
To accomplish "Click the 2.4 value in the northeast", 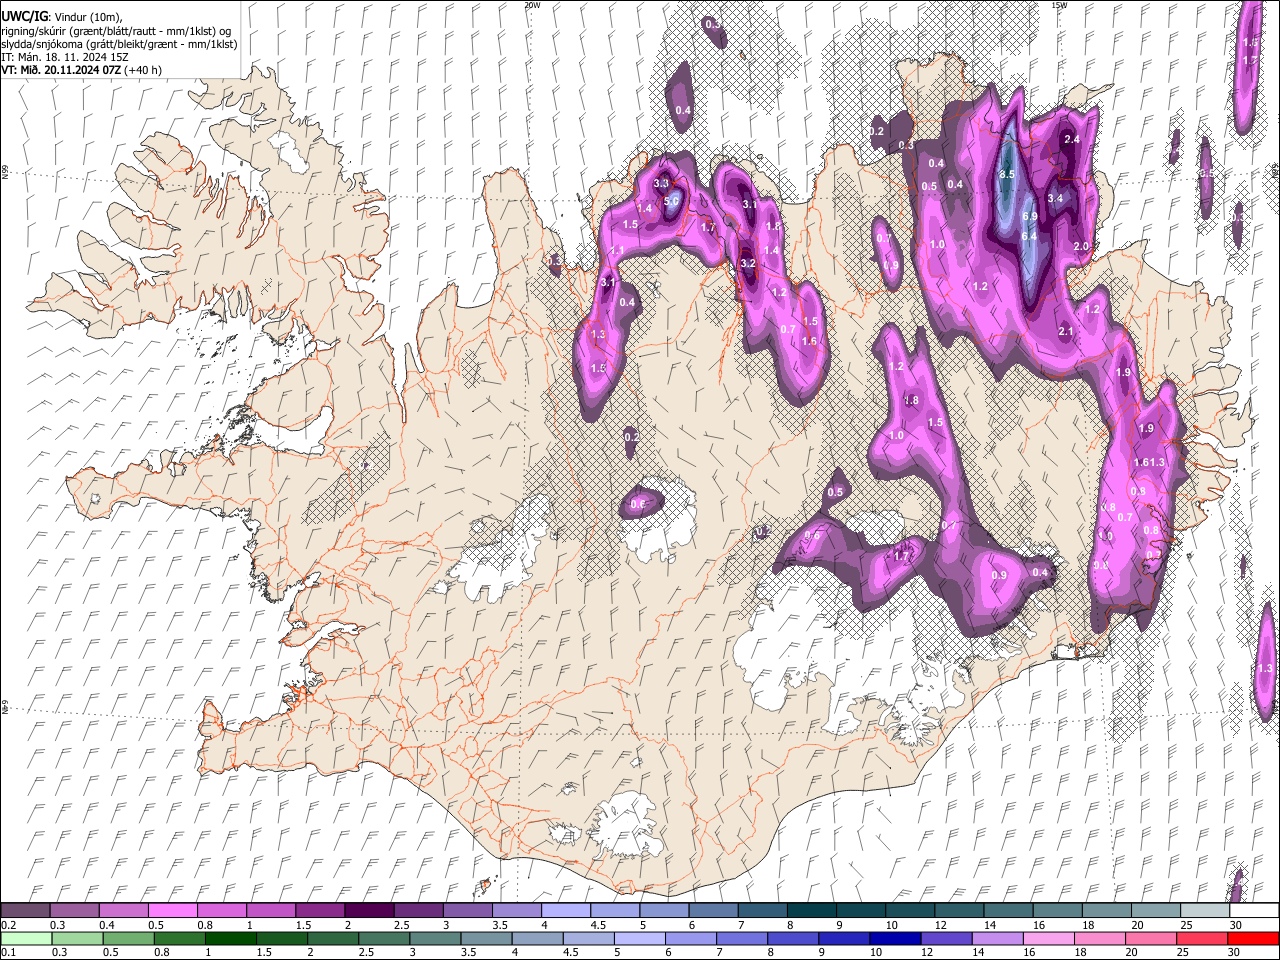I will [1072, 139].
